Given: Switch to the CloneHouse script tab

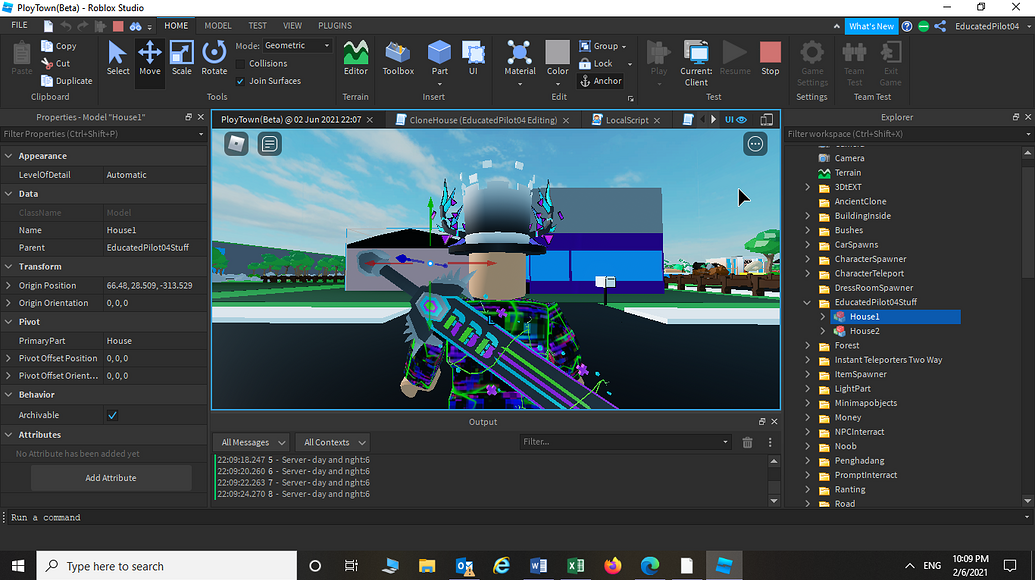Looking at the screenshot, I should click(x=483, y=120).
